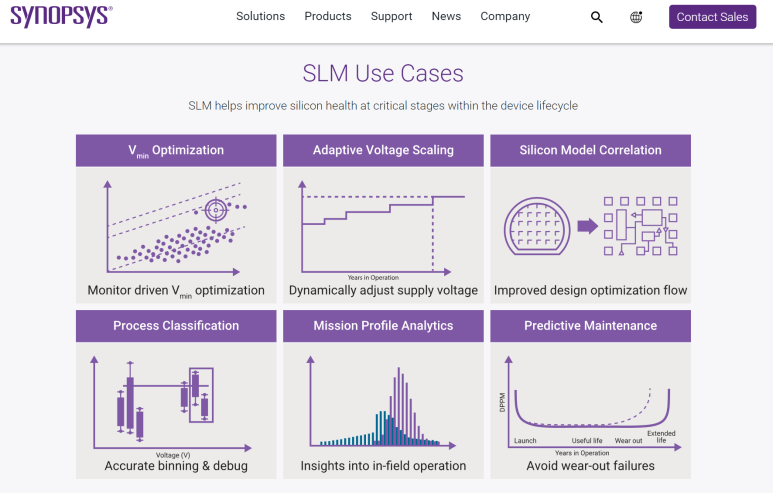Click 'Dynamically adjust supply voltage' caption
Viewport: 773px width, 493px height.
(x=383, y=290)
